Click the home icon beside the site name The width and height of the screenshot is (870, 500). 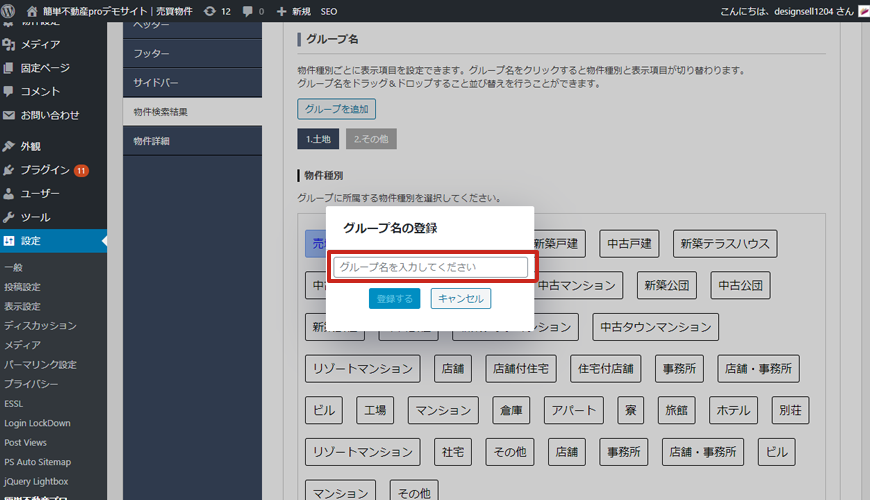(x=32, y=11)
